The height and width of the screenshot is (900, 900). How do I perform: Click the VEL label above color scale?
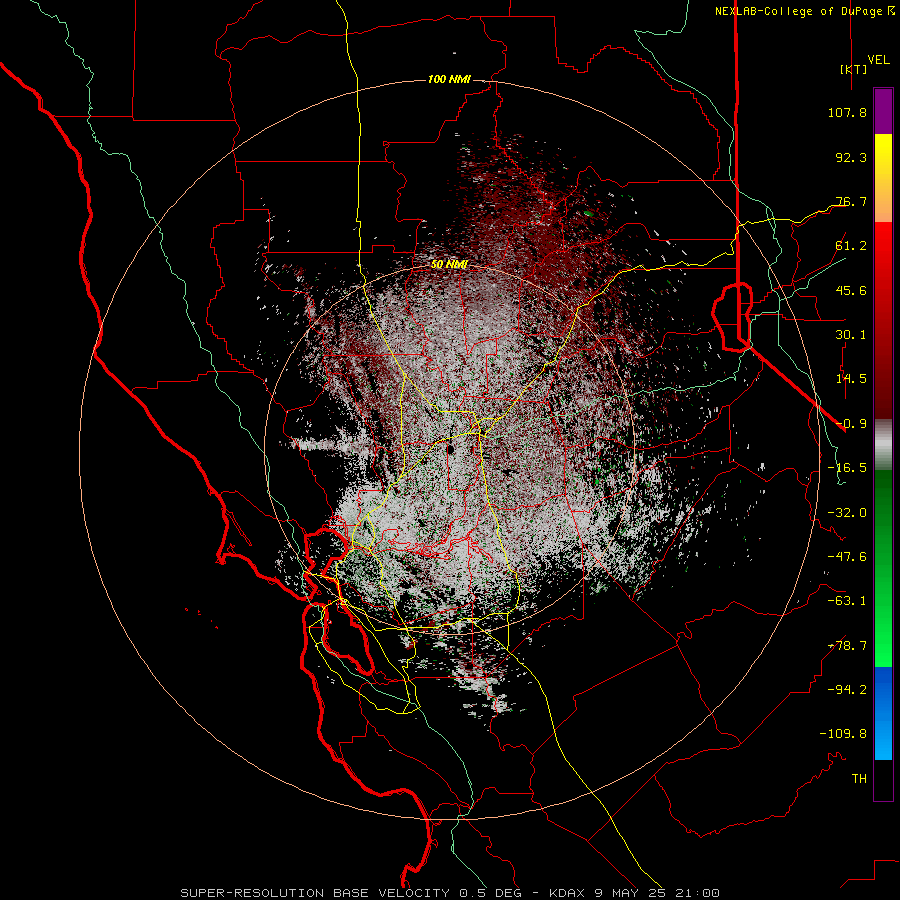point(878,59)
